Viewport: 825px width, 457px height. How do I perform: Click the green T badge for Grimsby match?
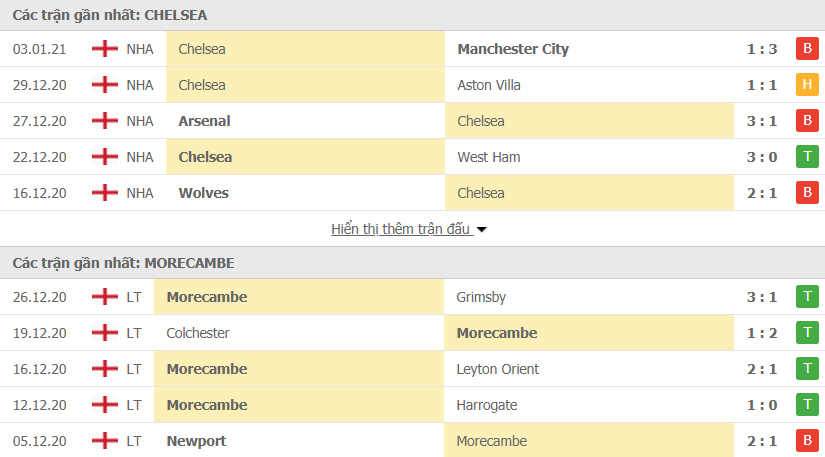tap(806, 297)
